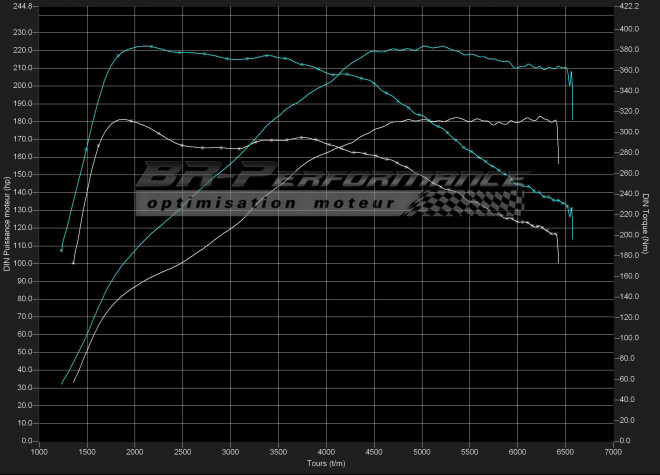Select the 400.0 label on right torque axis
Image resolution: width=660 pixels, height=475 pixels.
click(627, 29)
